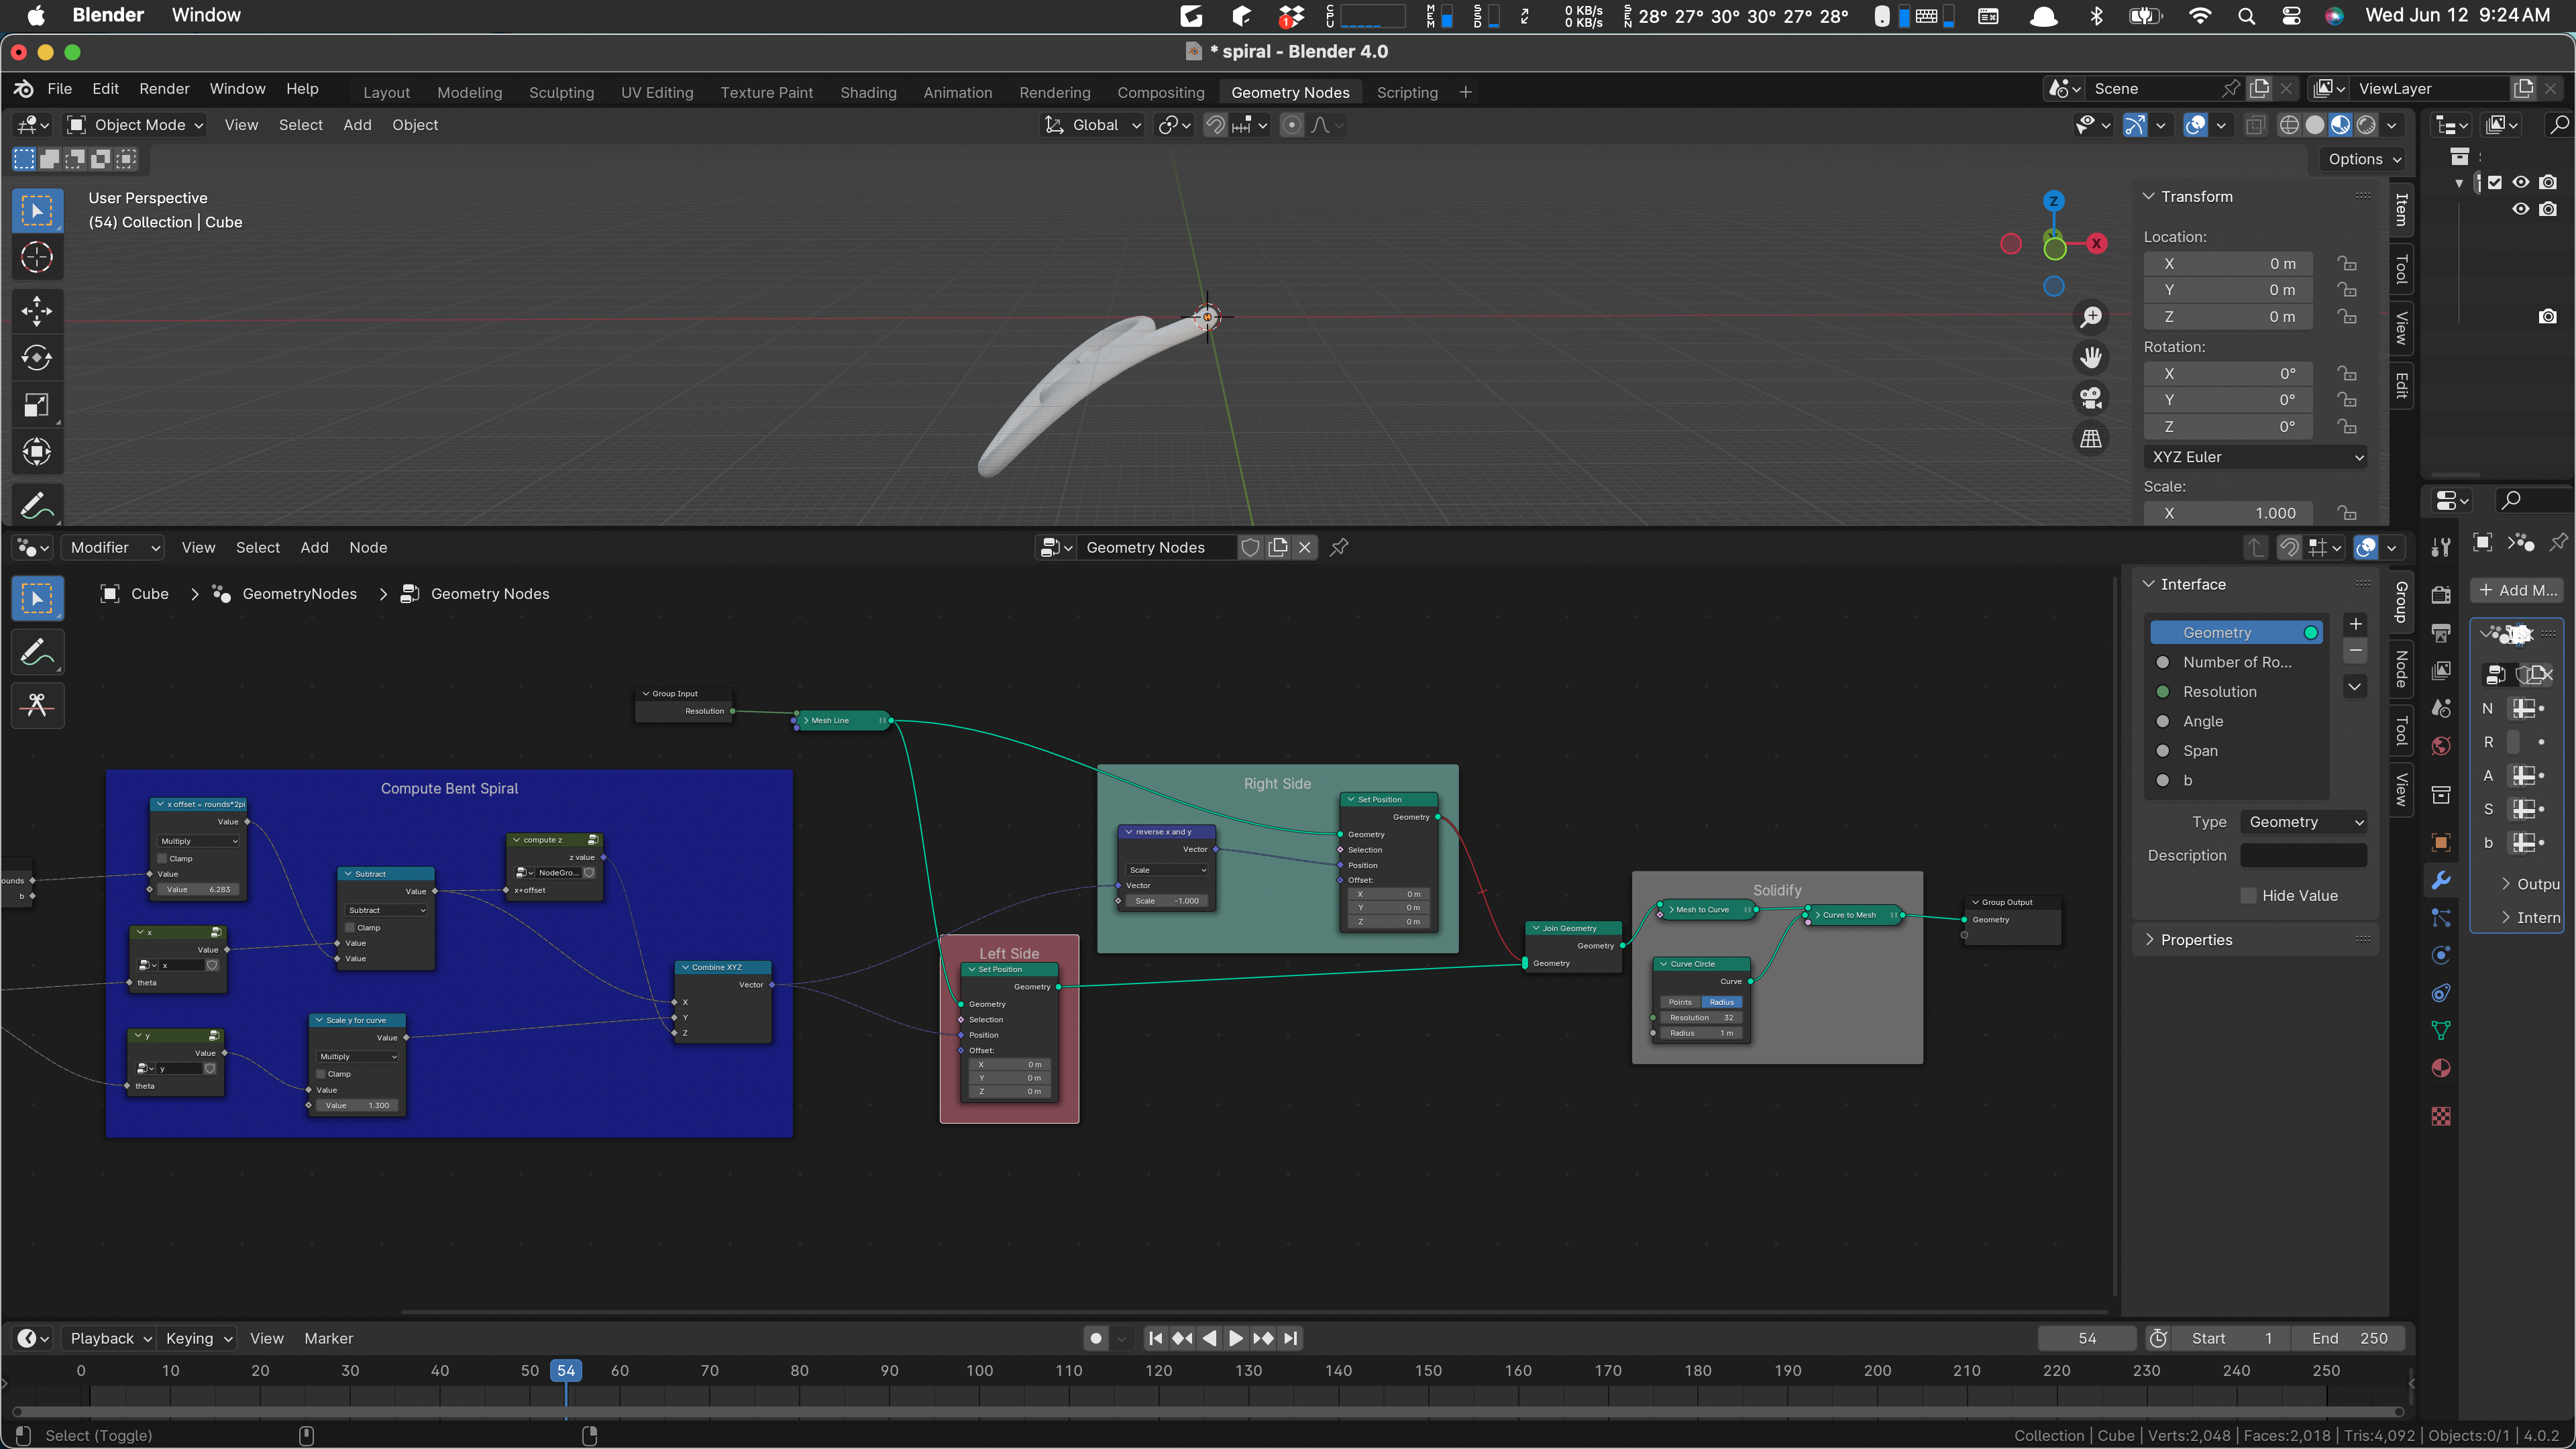The width and height of the screenshot is (2576, 1449).
Task: Open the Modifier node tree type dropdown
Action: point(113,547)
